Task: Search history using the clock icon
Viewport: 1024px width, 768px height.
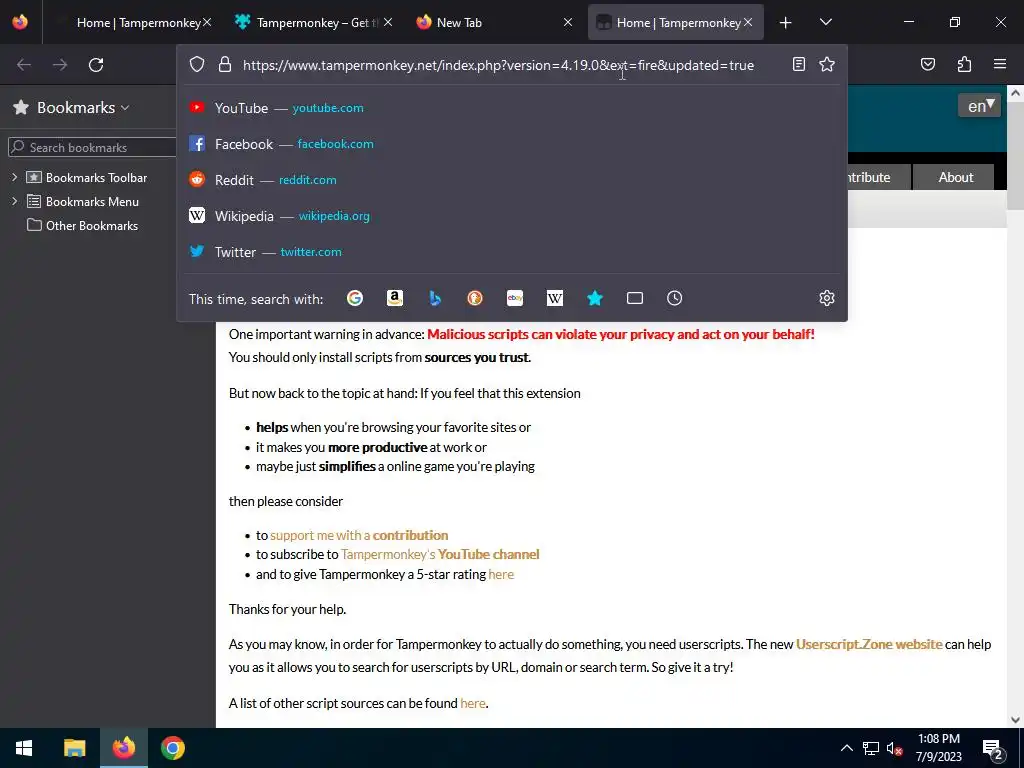Action: [675, 298]
